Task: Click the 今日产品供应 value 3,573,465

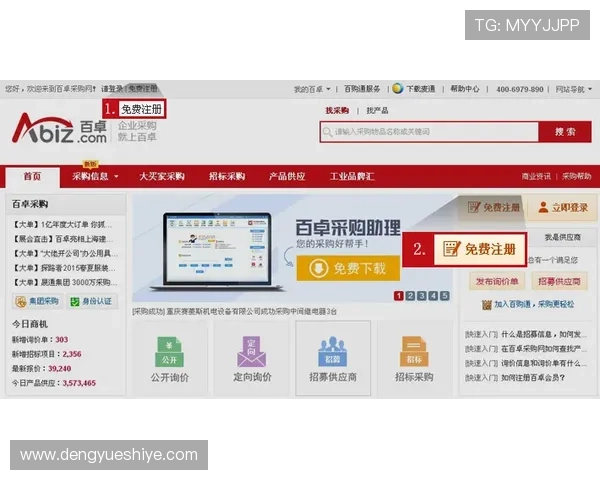Action: click(79, 383)
